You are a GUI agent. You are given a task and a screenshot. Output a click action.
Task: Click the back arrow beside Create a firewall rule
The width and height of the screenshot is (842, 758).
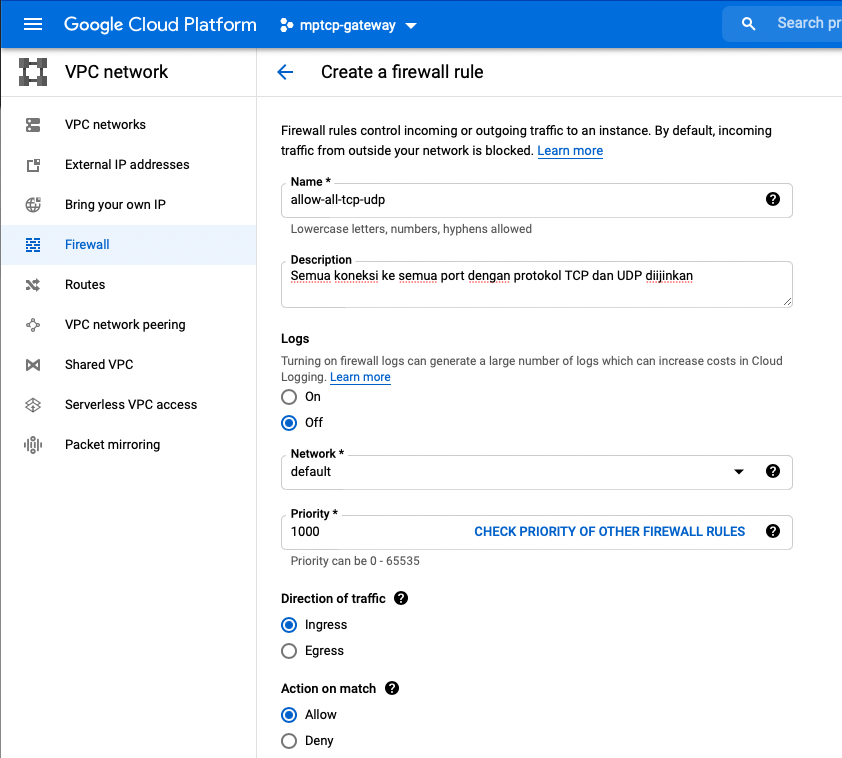[285, 72]
